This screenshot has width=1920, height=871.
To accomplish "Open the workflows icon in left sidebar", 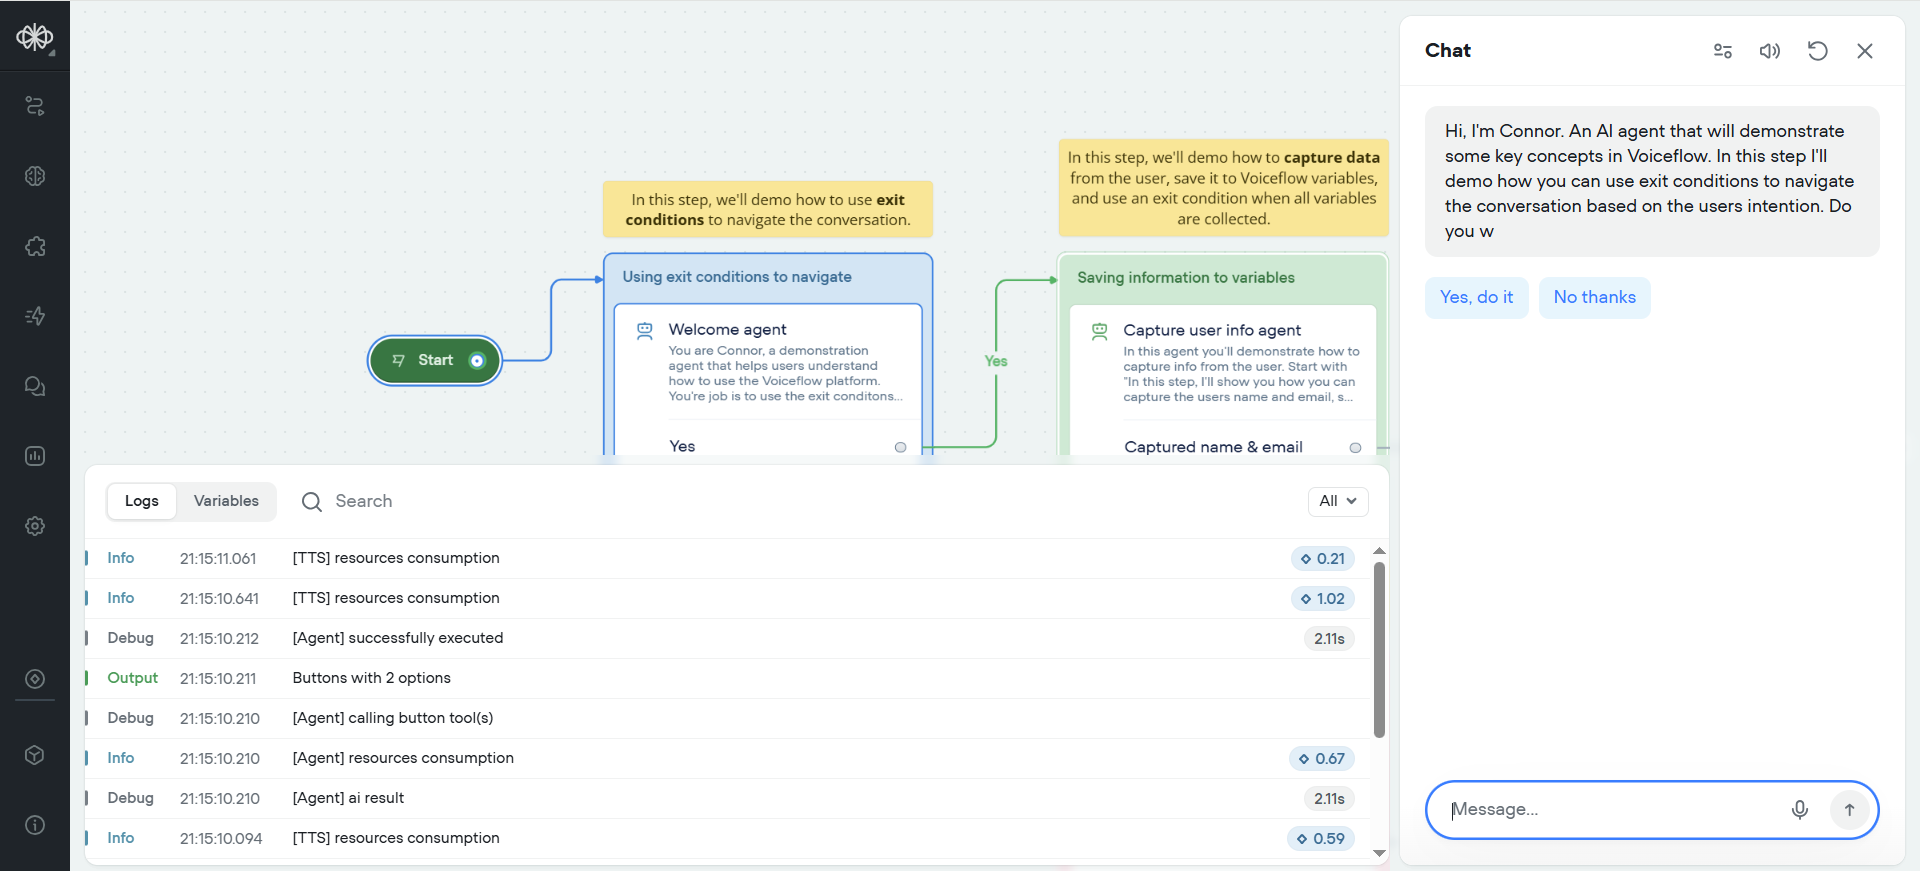I will (x=35, y=106).
